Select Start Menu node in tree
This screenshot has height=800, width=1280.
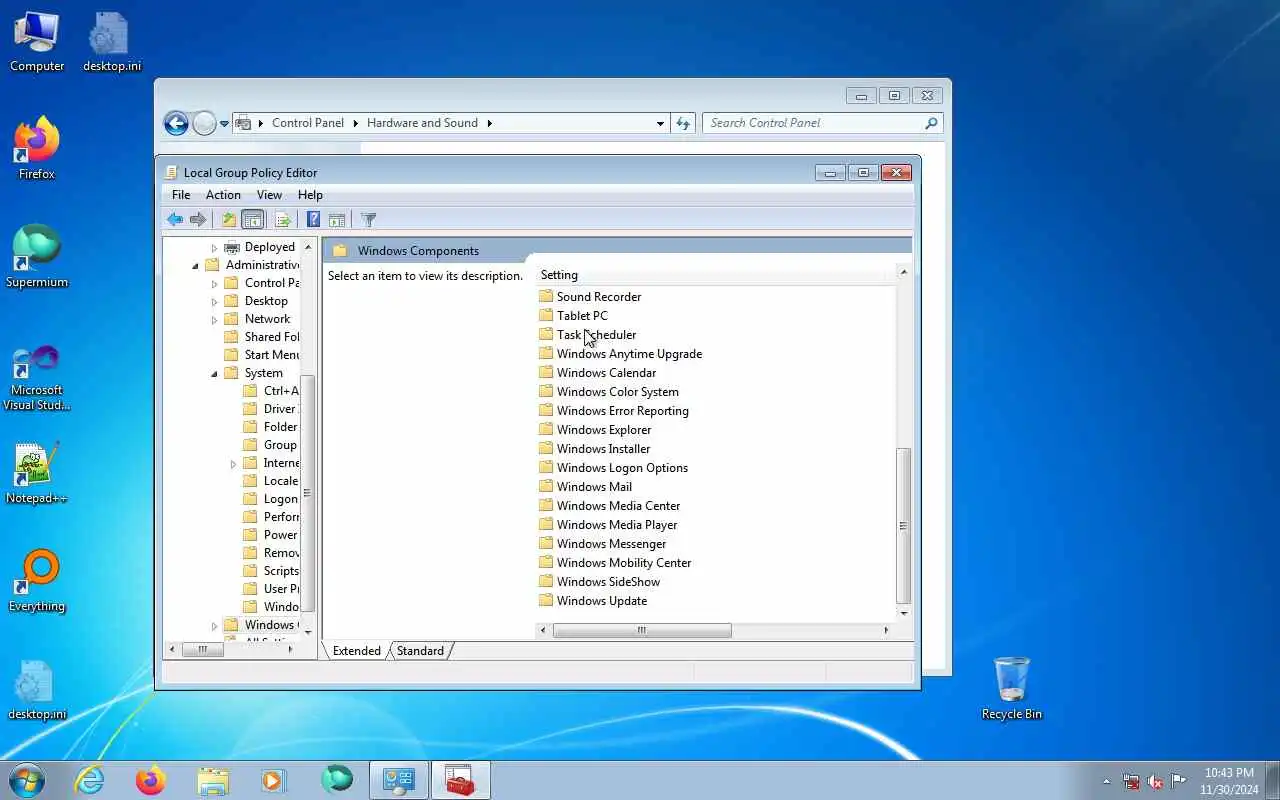(262, 355)
